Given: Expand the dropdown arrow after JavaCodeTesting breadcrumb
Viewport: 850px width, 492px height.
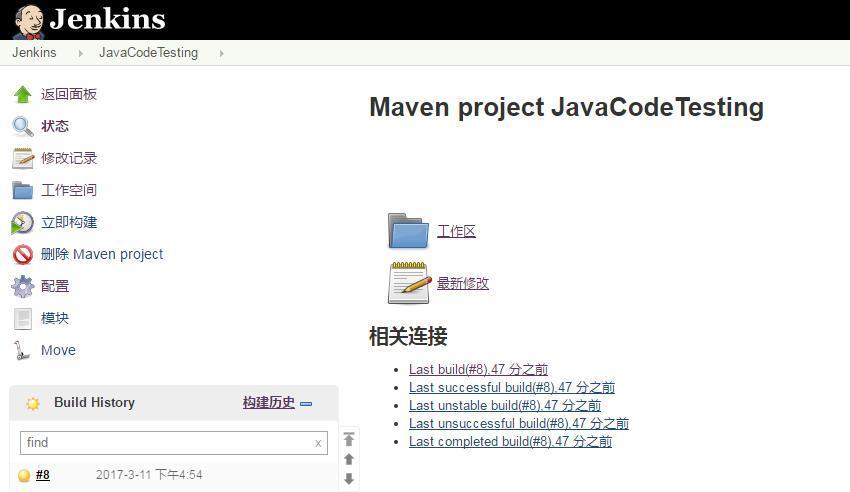Looking at the screenshot, I should pos(221,53).
